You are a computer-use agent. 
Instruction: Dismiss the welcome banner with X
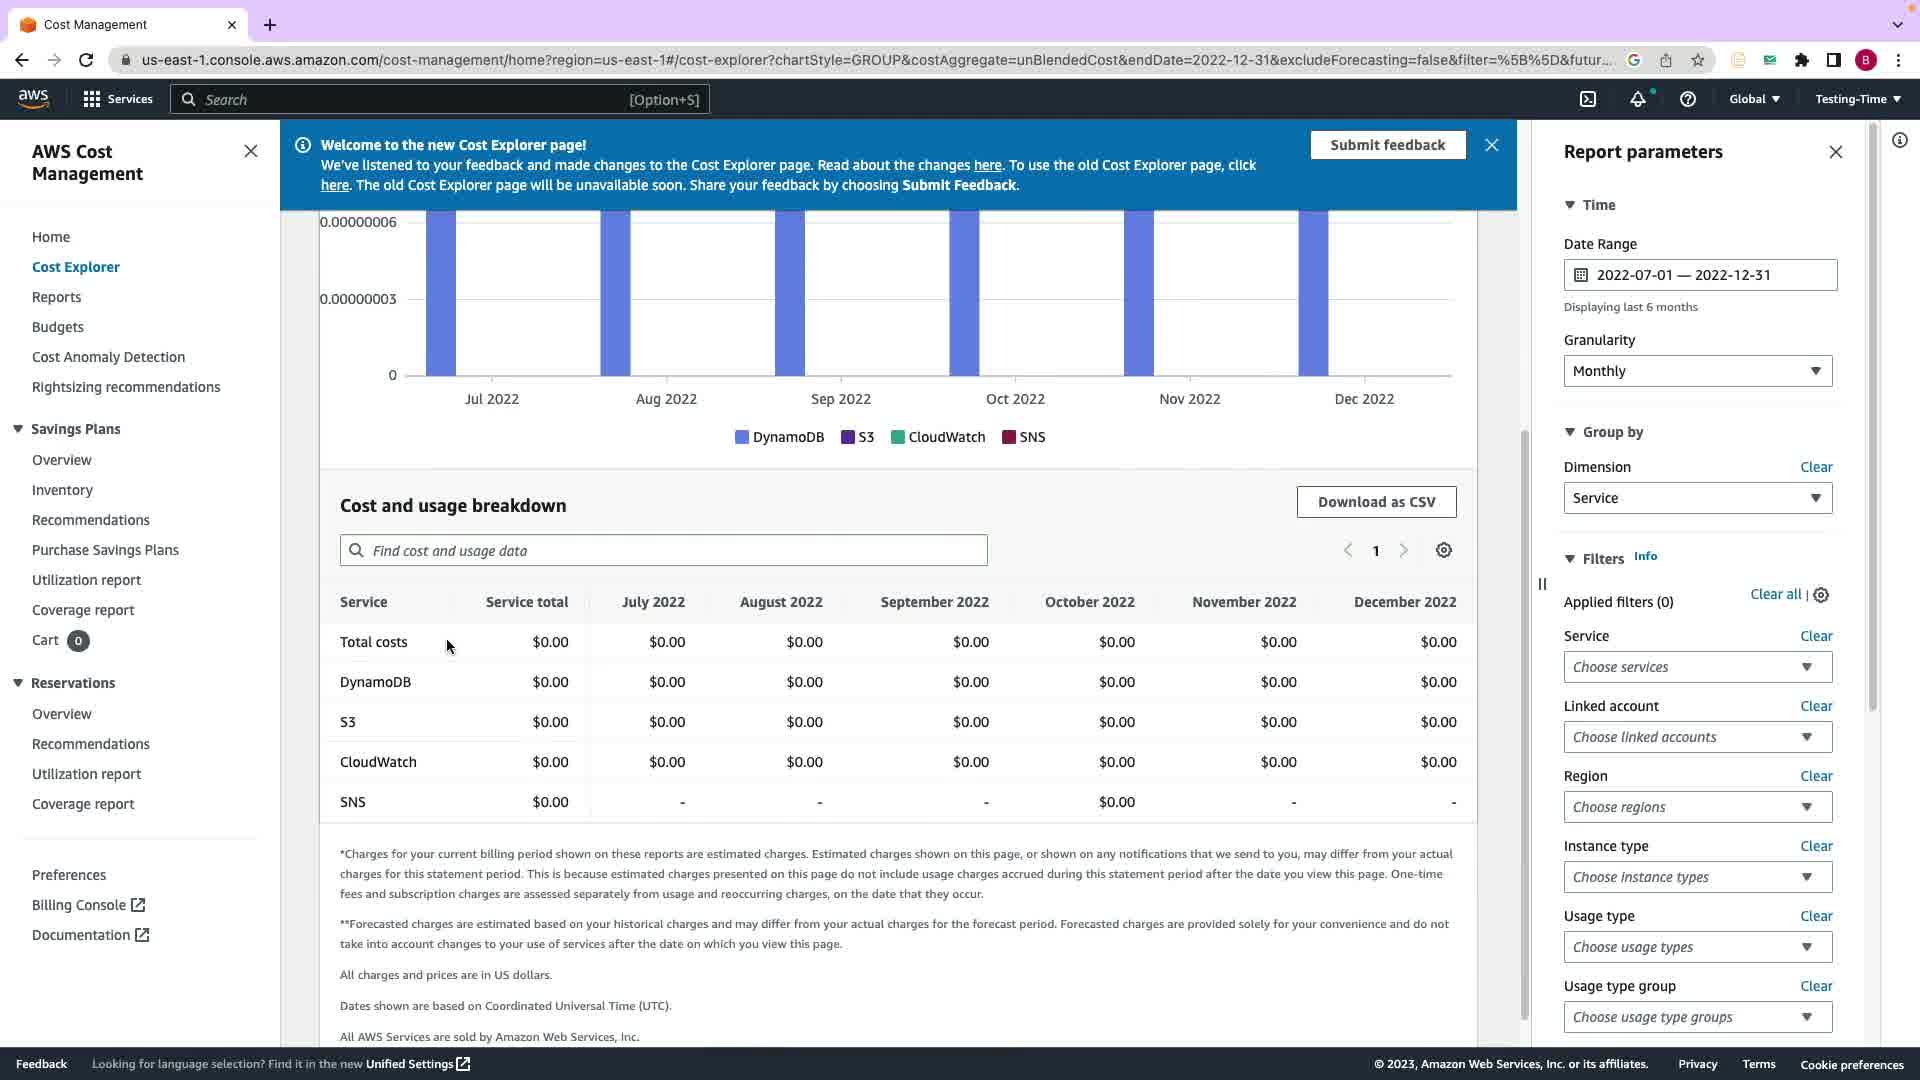coord(1492,145)
